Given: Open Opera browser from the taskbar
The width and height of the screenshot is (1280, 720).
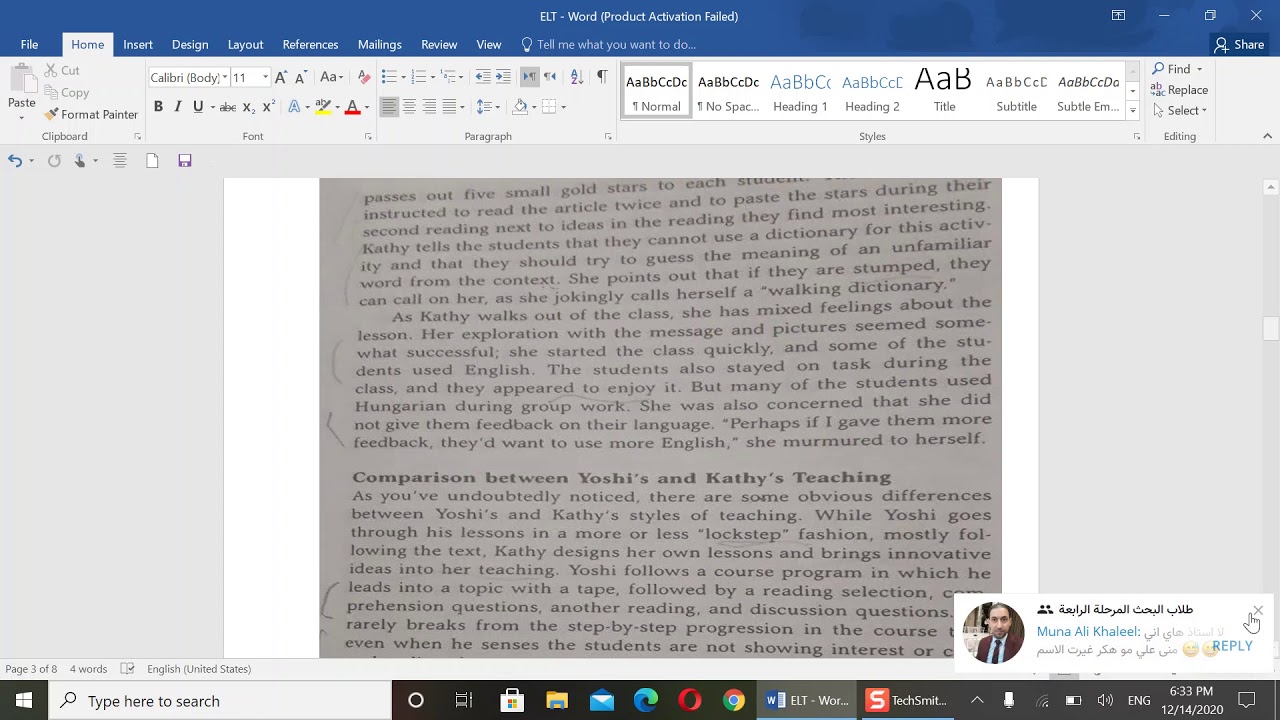Looking at the screenshot, I should tap(690, 701).
